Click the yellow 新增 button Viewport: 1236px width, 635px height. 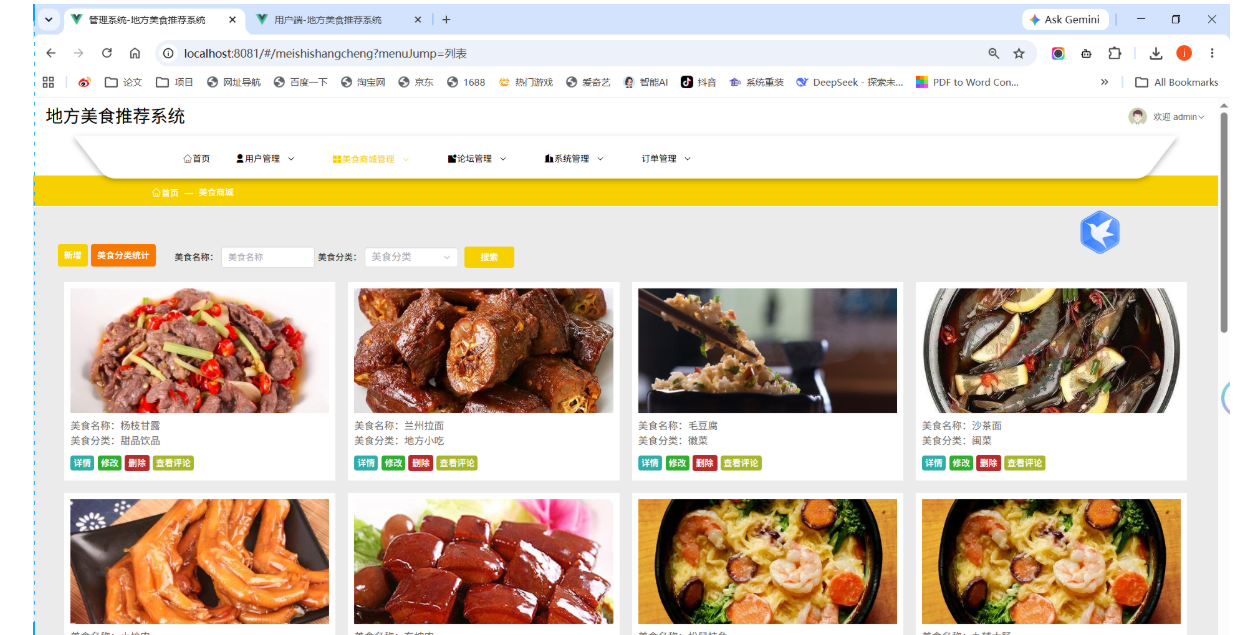click(73, 256)
